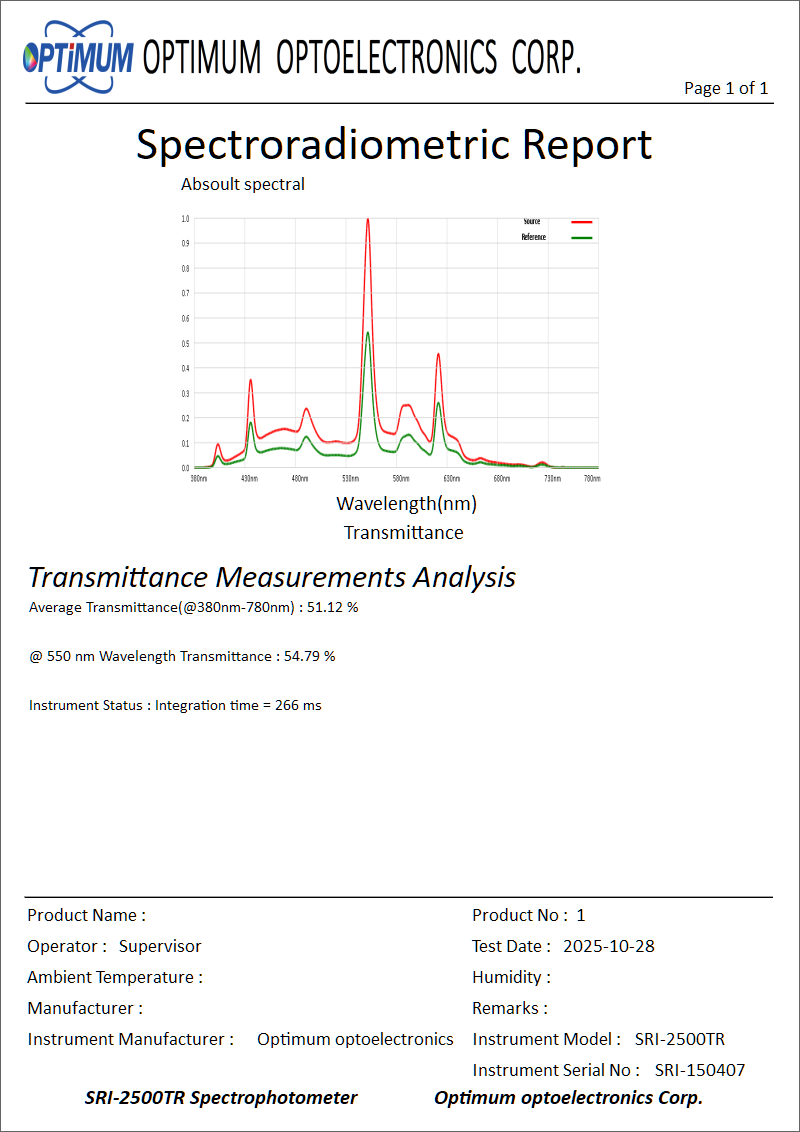Select the Source legend label
Image resolution: width=800 pixels, height=1132 pixels.
531,221
